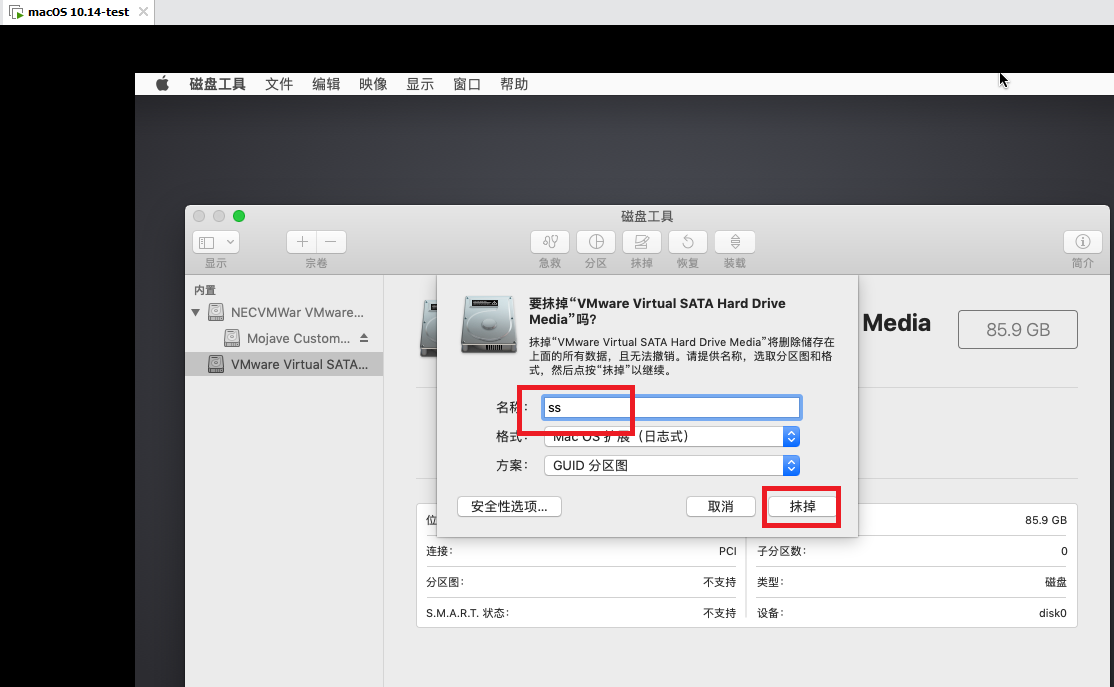
Task: Click the 抹掉 erase toolbar icon
Action: 642,242
